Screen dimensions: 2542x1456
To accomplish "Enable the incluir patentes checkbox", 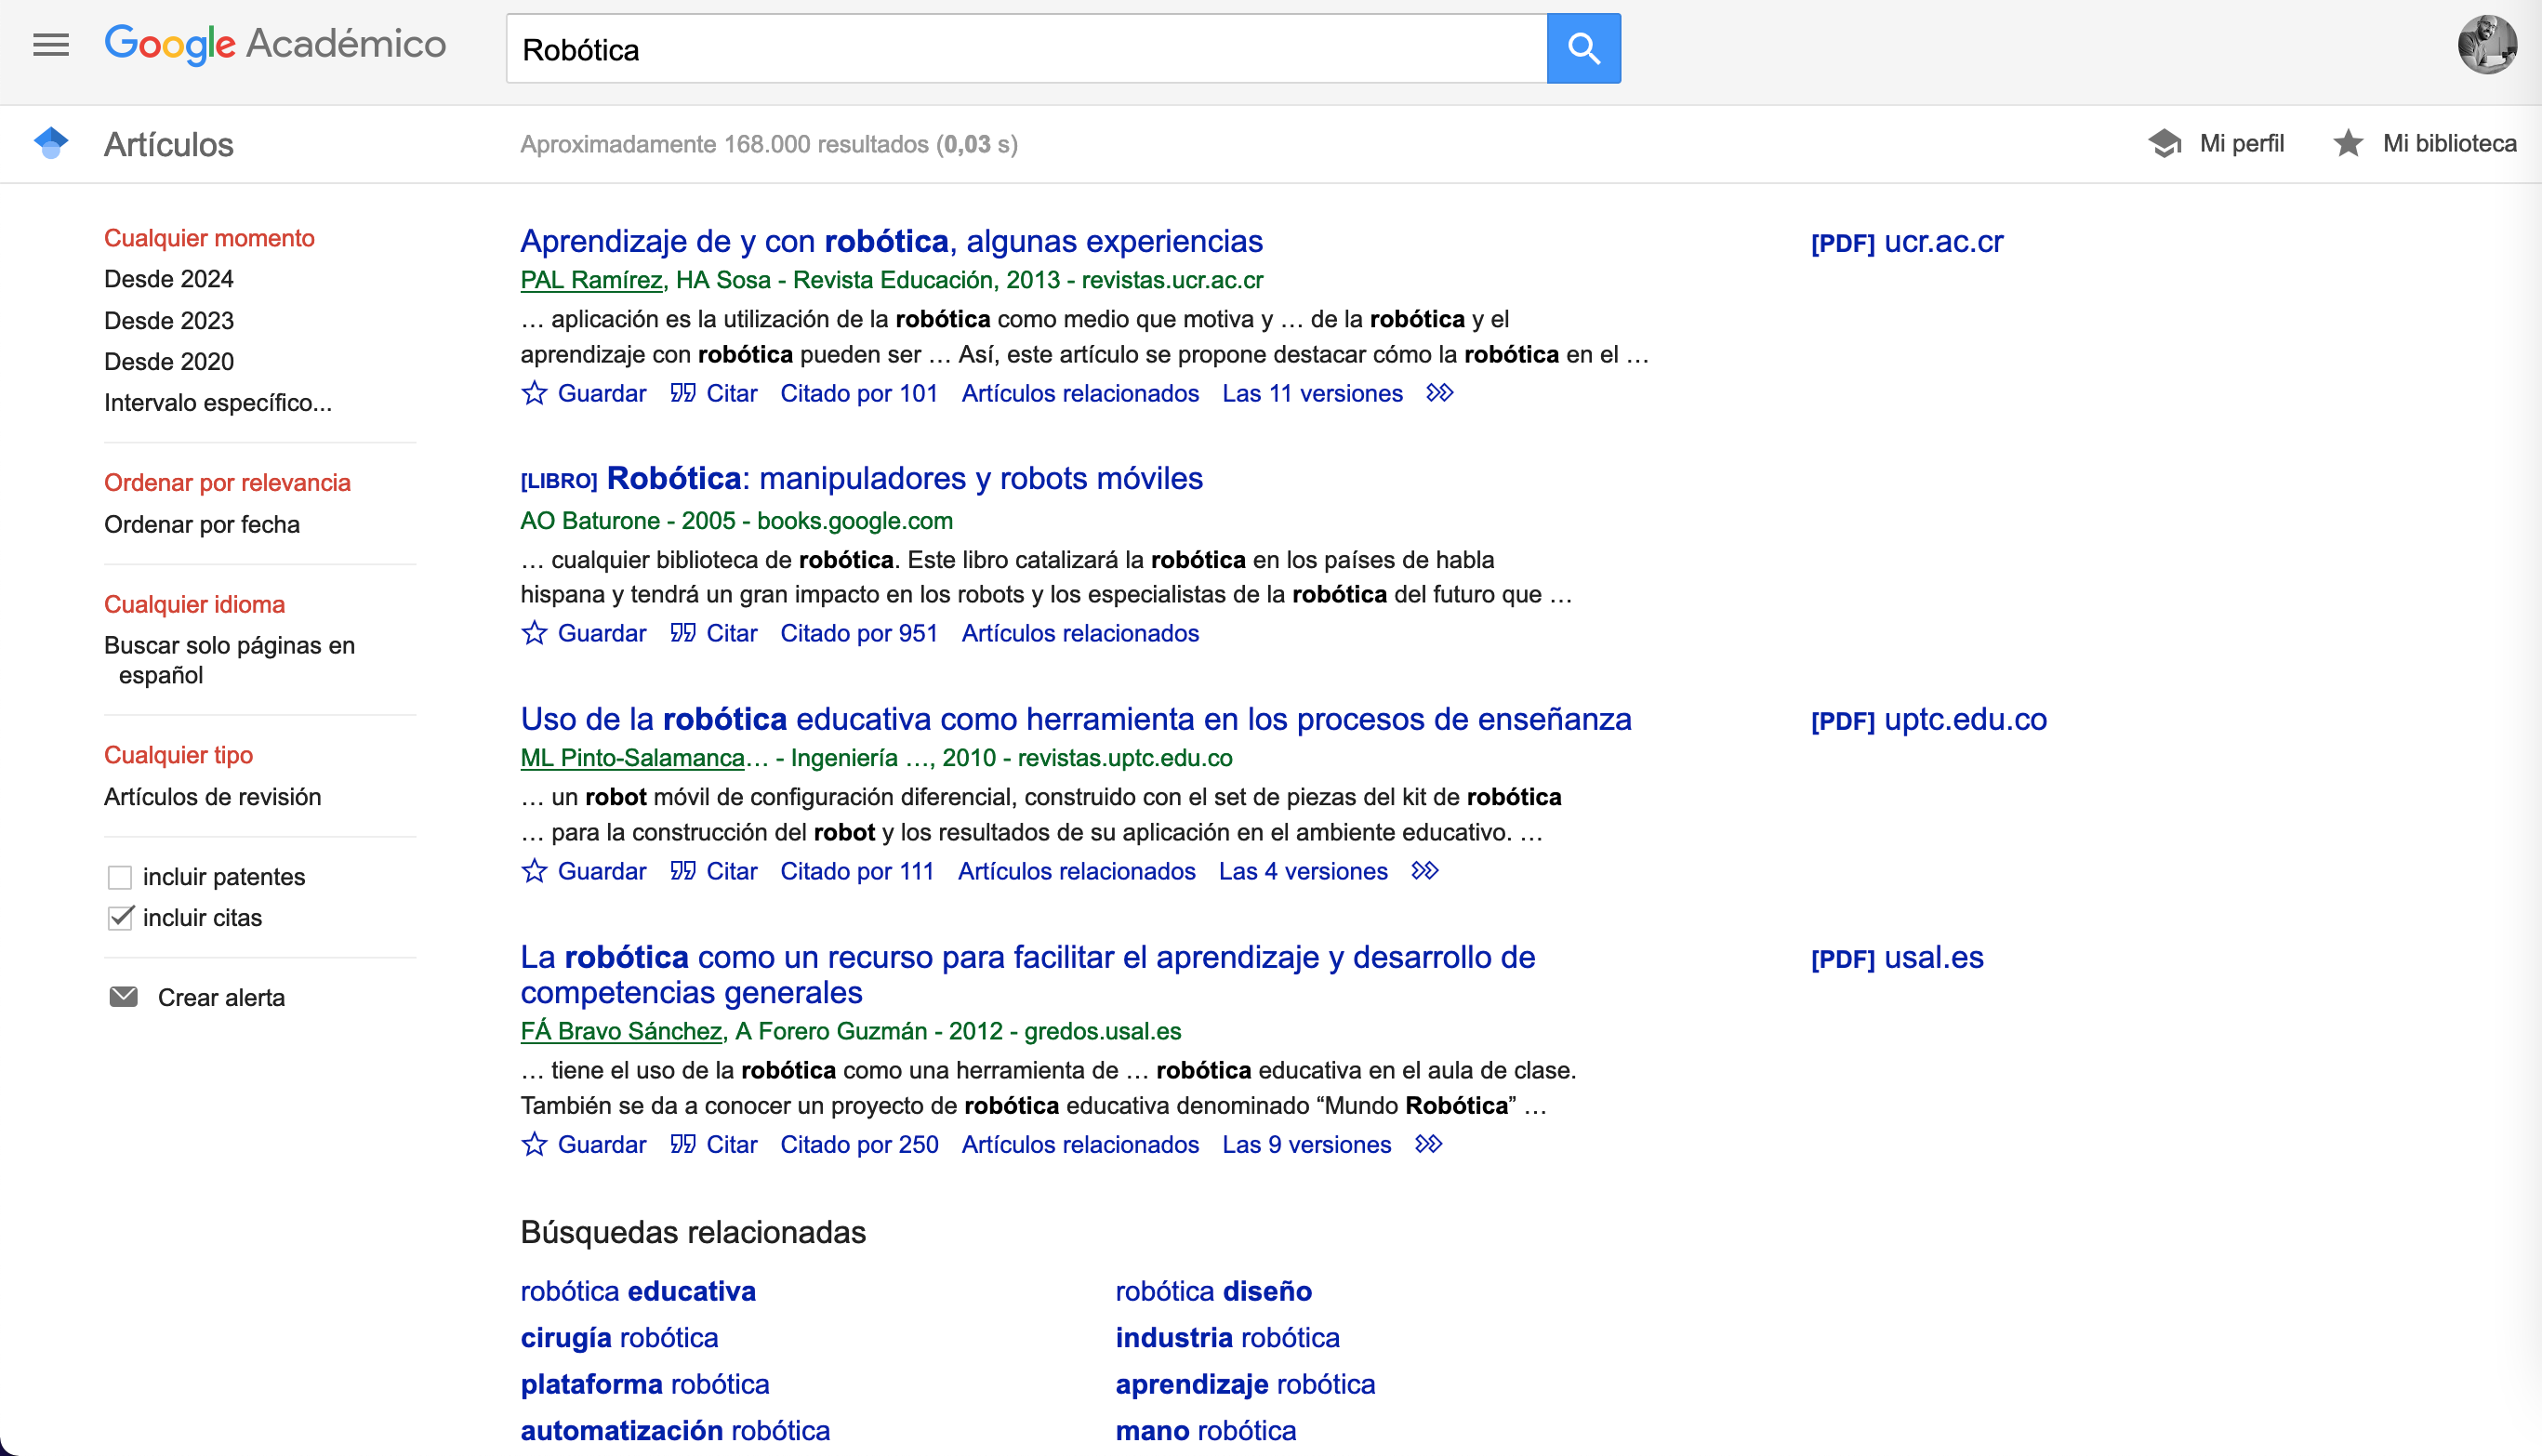I will (x=120, y=877).
